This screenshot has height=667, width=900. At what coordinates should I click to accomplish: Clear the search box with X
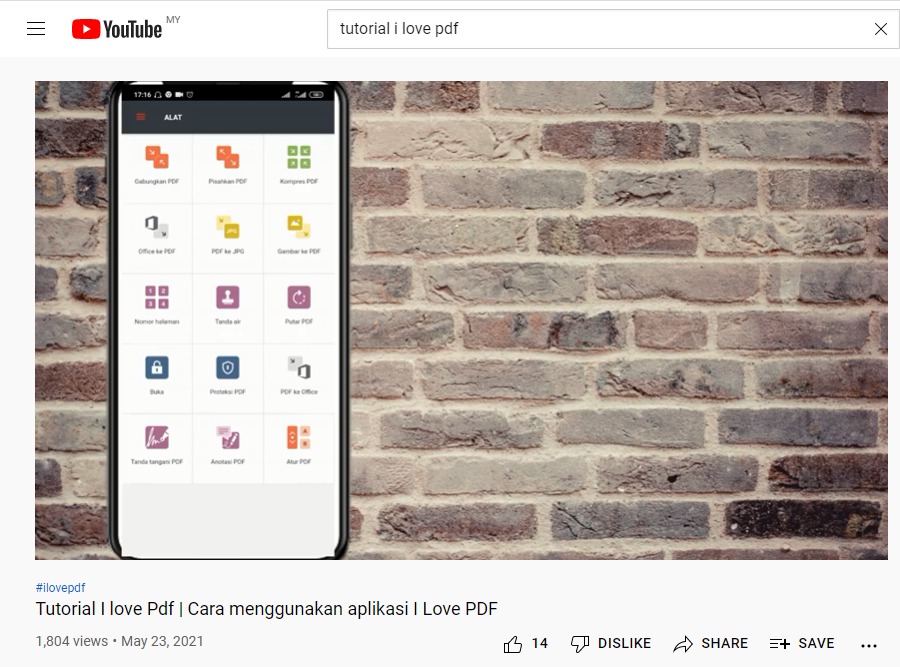(880, 29)
